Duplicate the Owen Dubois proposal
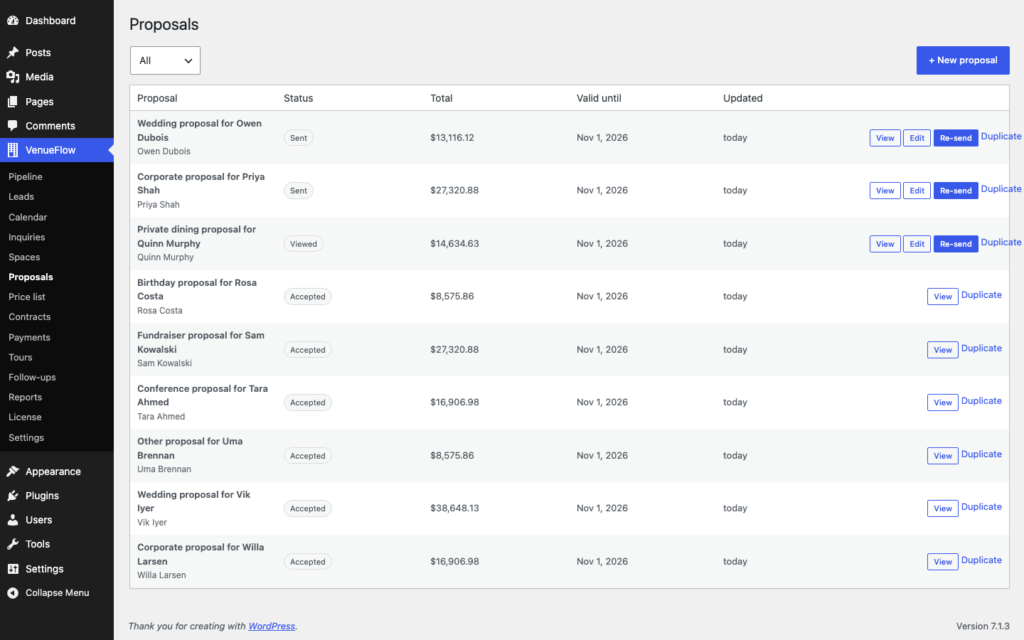This screenshot has width=1024, height=640. [1001, 136]
